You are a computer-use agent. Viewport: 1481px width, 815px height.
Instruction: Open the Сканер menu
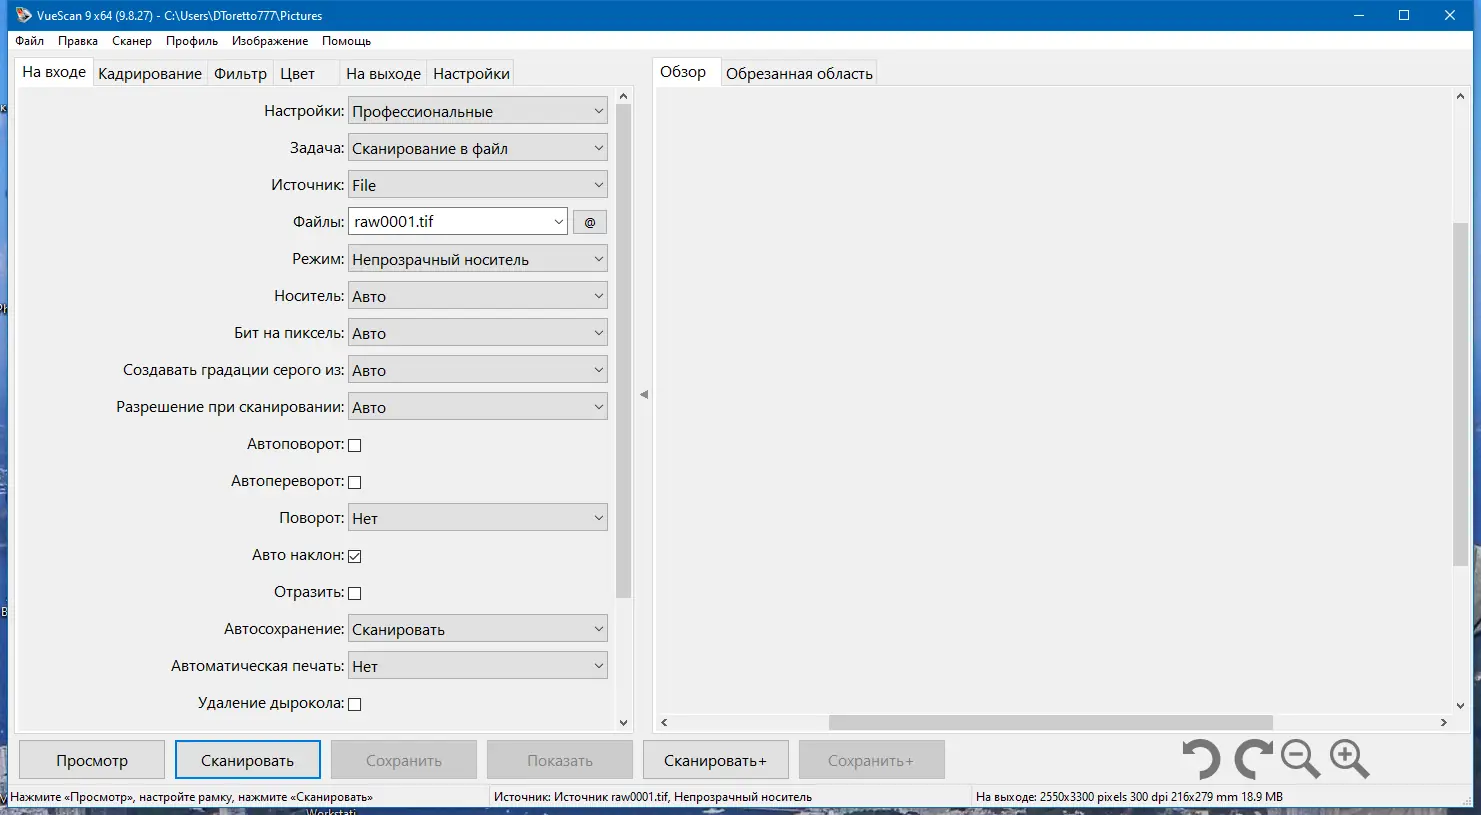click(132, 41)
